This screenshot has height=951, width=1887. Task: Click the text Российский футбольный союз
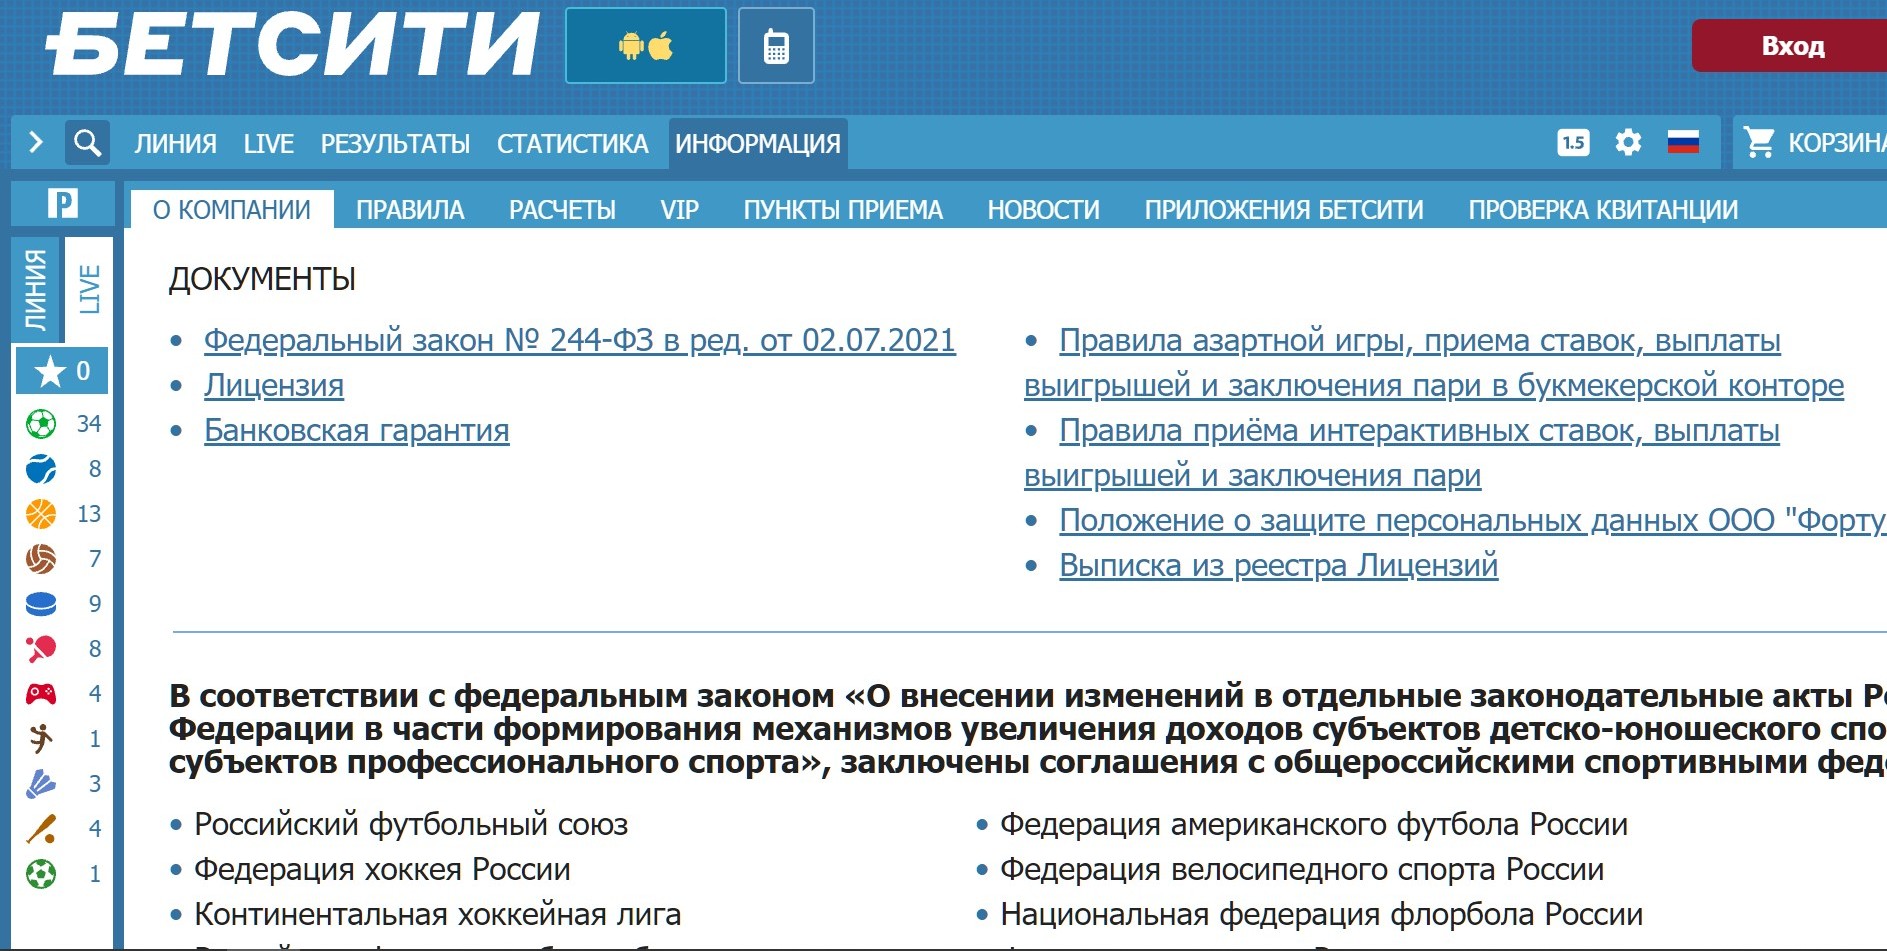coord(411,824)
